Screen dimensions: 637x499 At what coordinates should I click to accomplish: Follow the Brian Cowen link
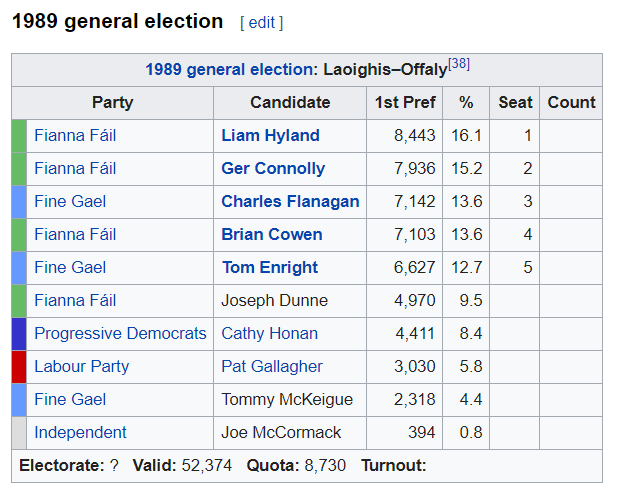tap(272, 234)
